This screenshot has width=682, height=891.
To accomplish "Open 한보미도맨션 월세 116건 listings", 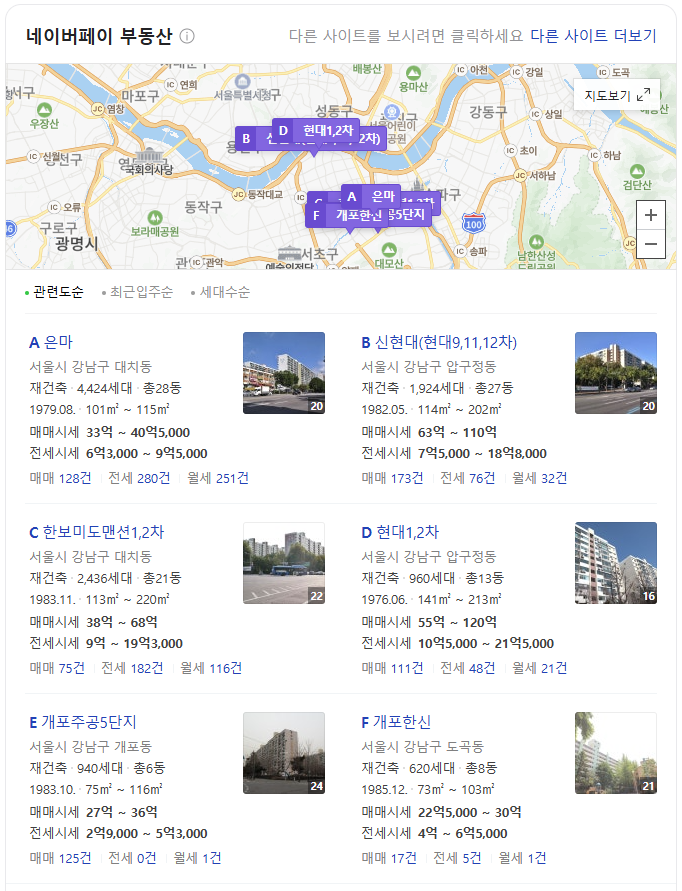I will pos(211,668).
